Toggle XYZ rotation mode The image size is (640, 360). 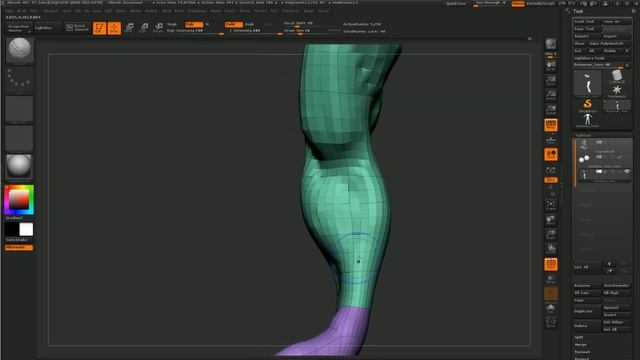point(551,180)
